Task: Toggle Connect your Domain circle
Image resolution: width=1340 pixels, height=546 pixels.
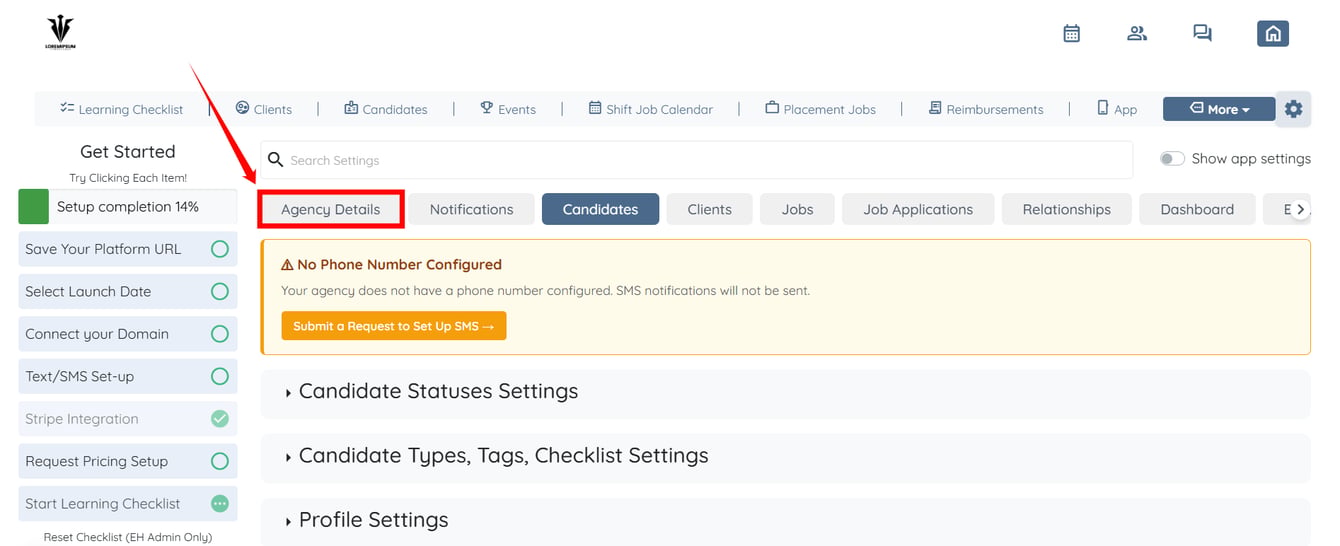Action: 220,334
